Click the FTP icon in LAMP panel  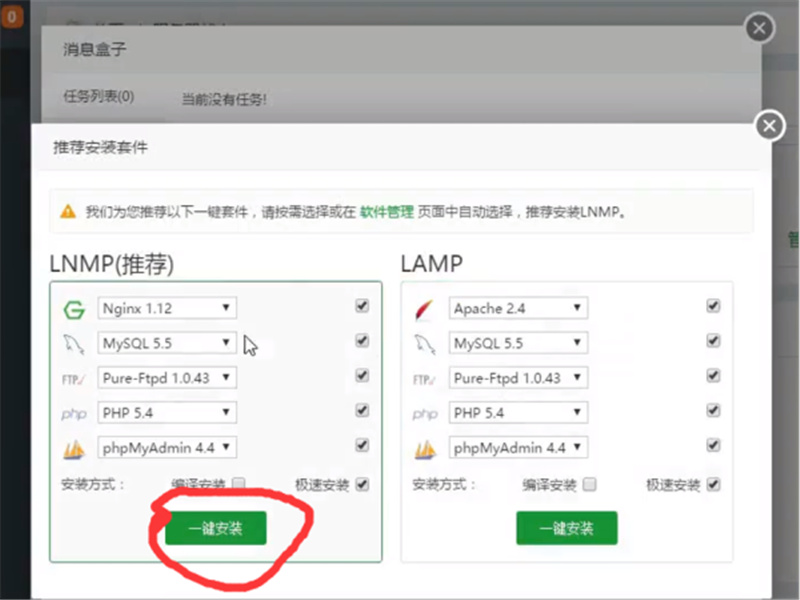pos(424,380)
